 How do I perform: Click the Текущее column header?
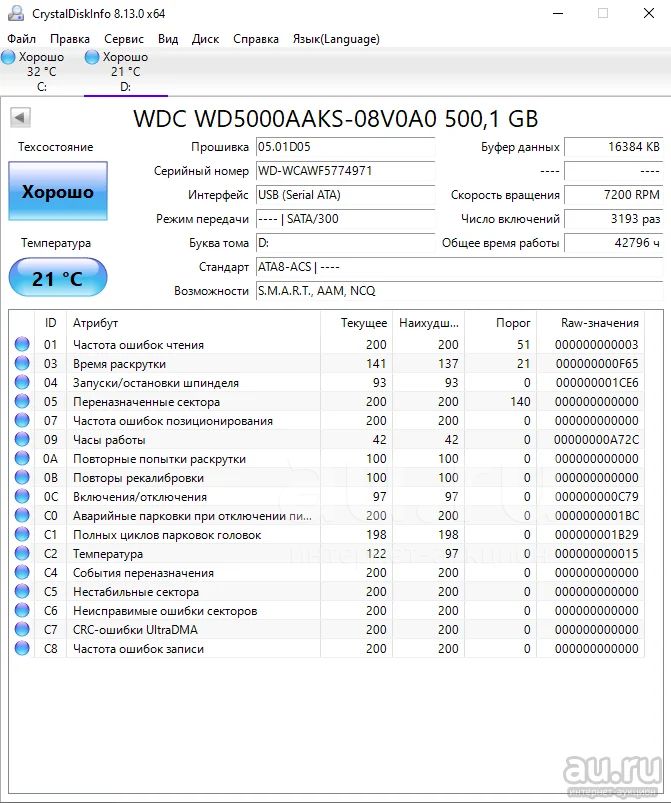[x=357, y=323]
